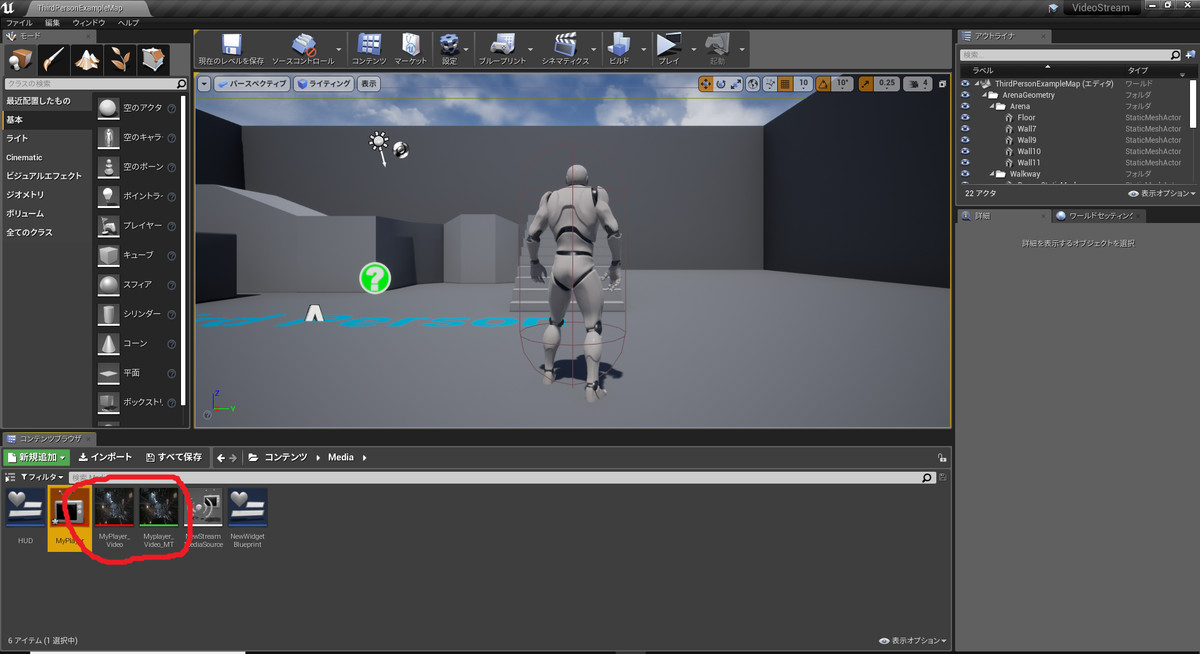1200x654 pixels.
Task: Select the rotate gizmo tool in the viewport
Action: [720, 84]
